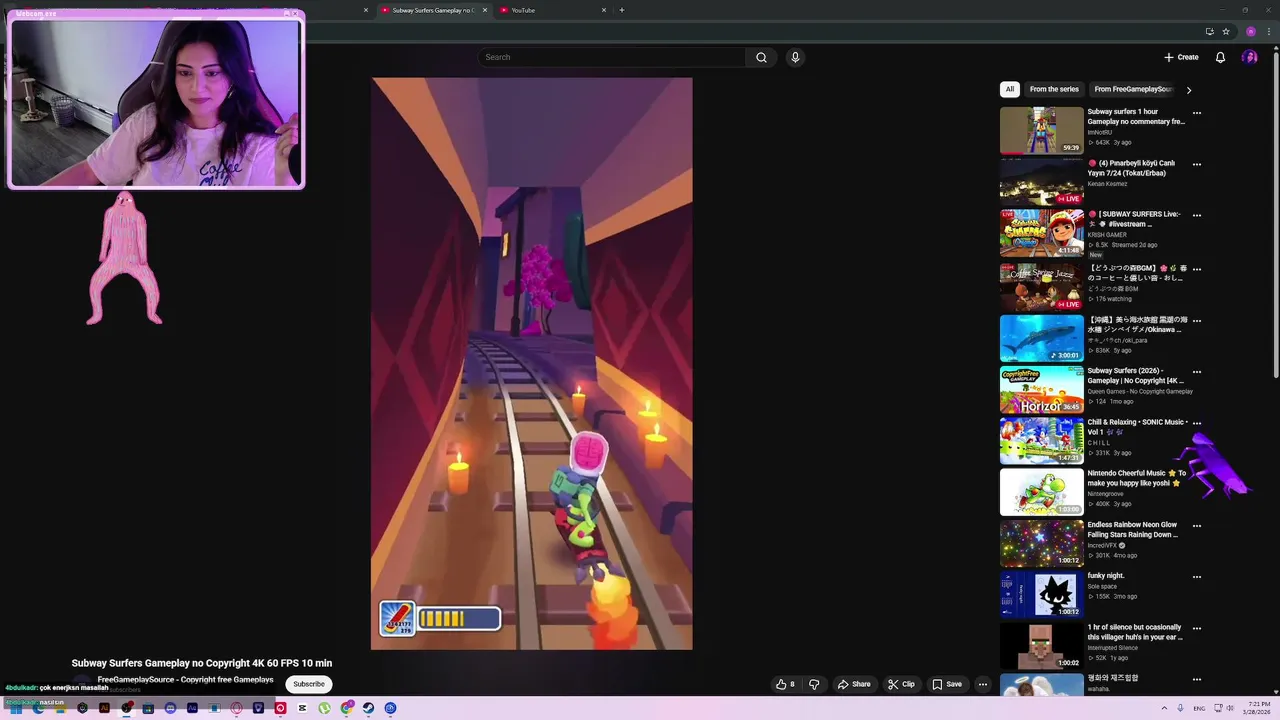The width and height of the screenshot is (1280, 720).
Task: Open options menu for Endless Rainbow Neon video
Action: pos(1197,526)
